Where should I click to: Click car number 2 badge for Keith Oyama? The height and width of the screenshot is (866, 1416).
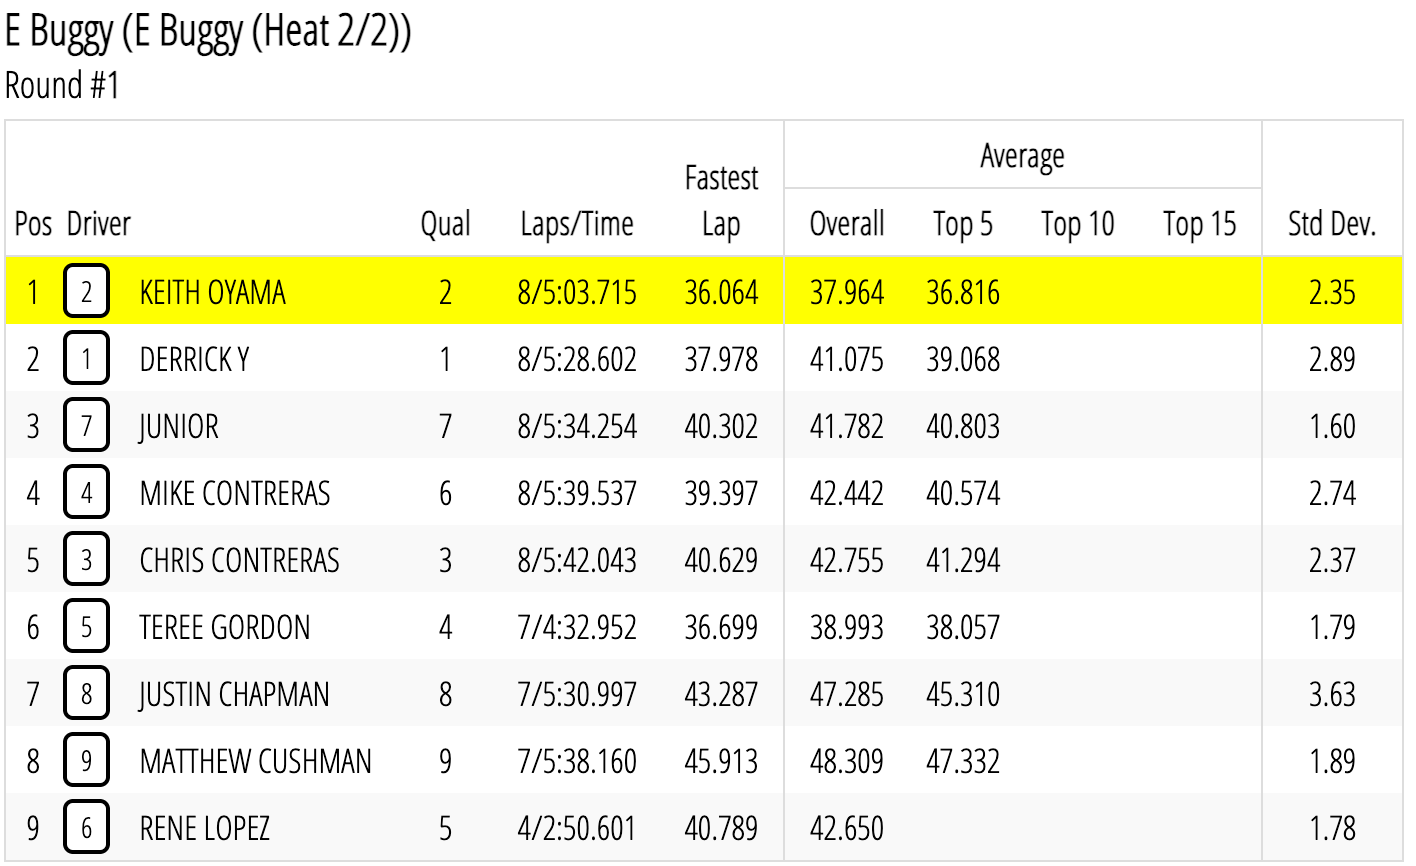[x=86, y=292]
